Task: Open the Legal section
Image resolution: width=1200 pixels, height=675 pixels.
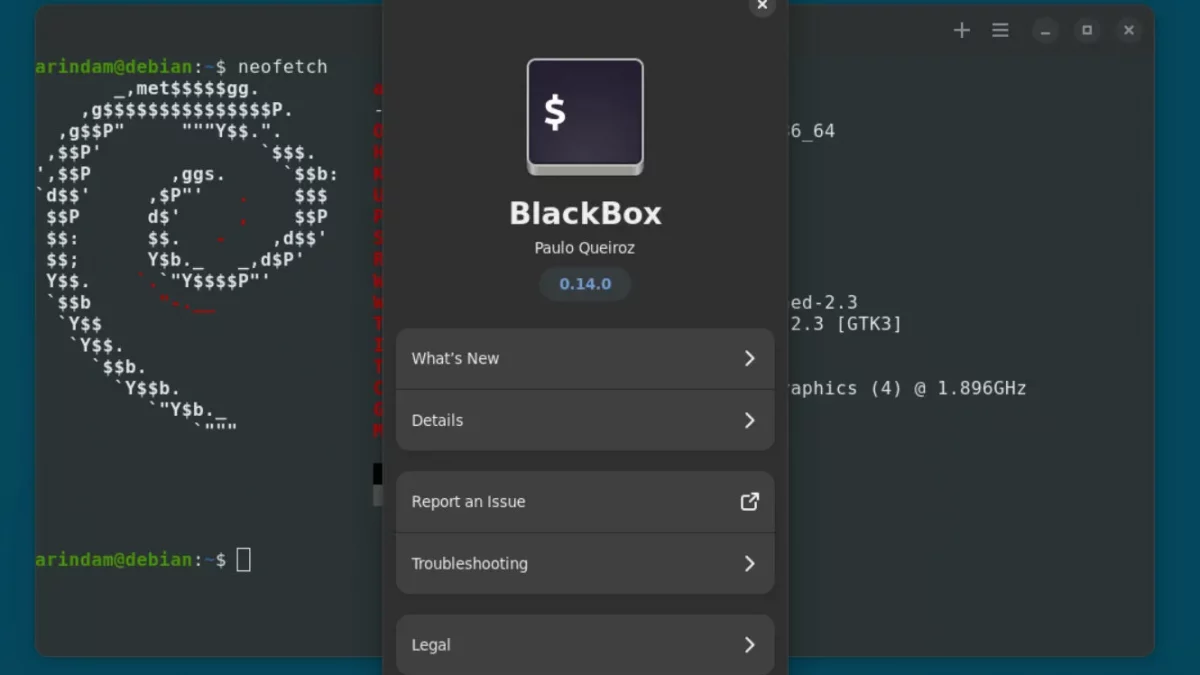Action: (x=585, y=645)
